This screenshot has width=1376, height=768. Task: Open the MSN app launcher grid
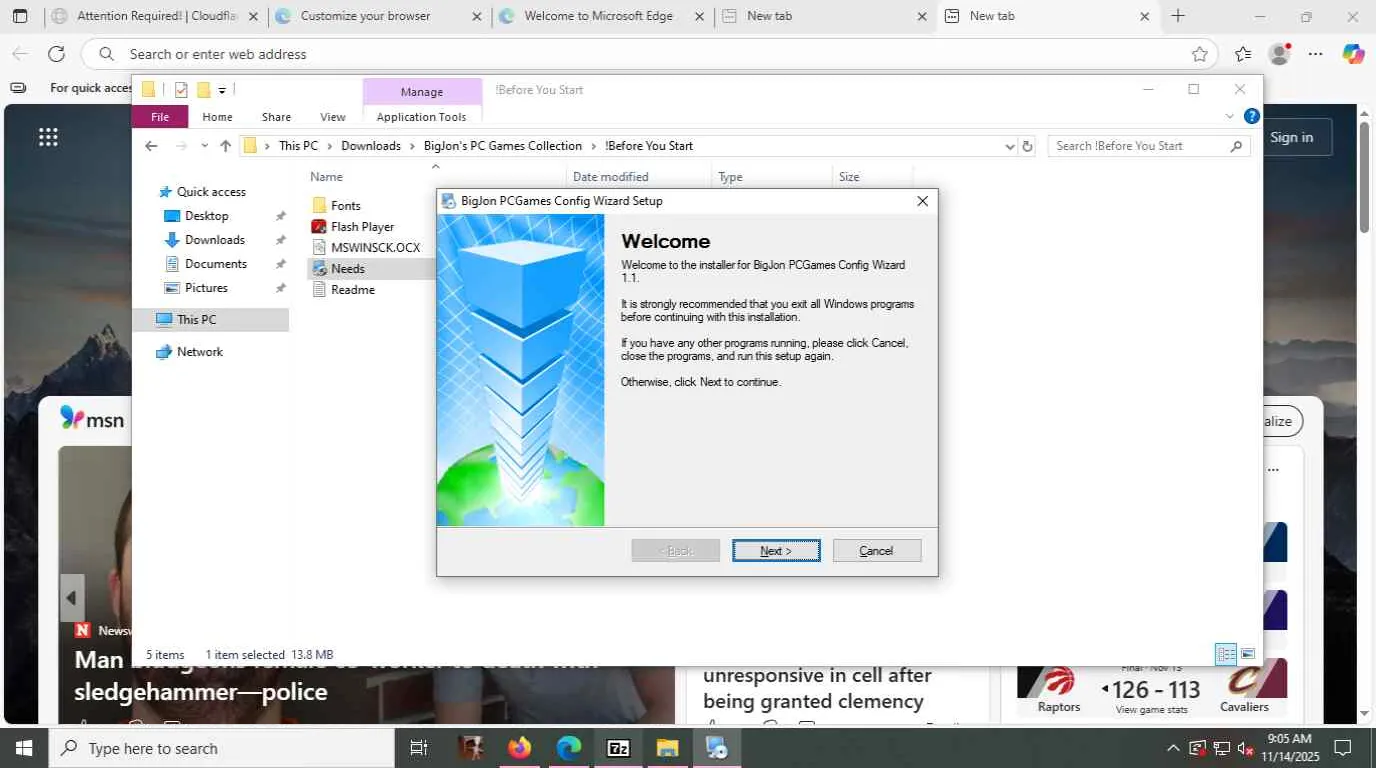tap(48, 138)
